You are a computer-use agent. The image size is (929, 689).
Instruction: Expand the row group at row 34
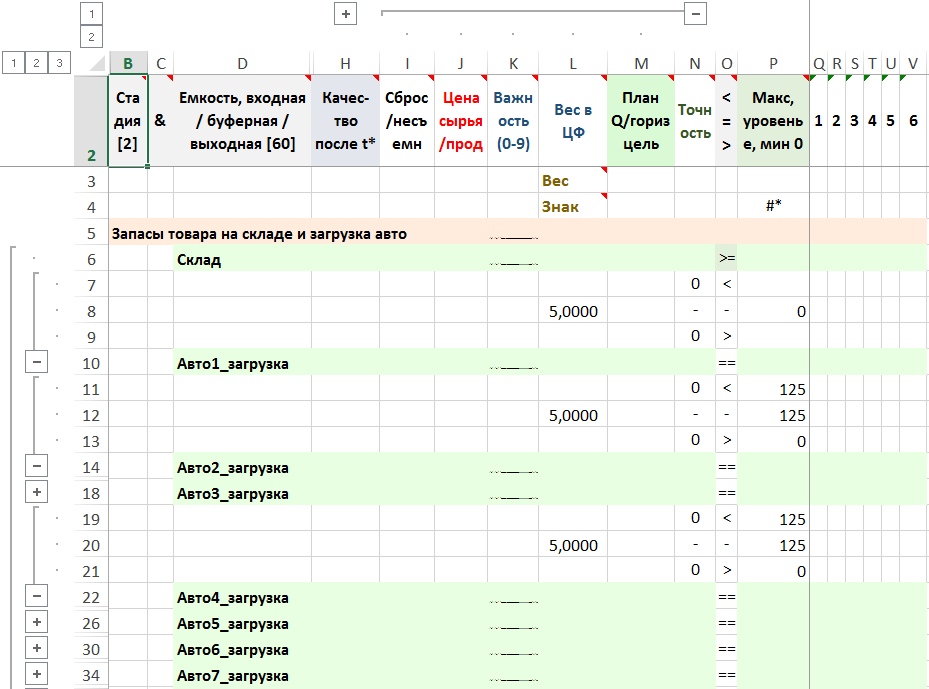pos(37,675)
